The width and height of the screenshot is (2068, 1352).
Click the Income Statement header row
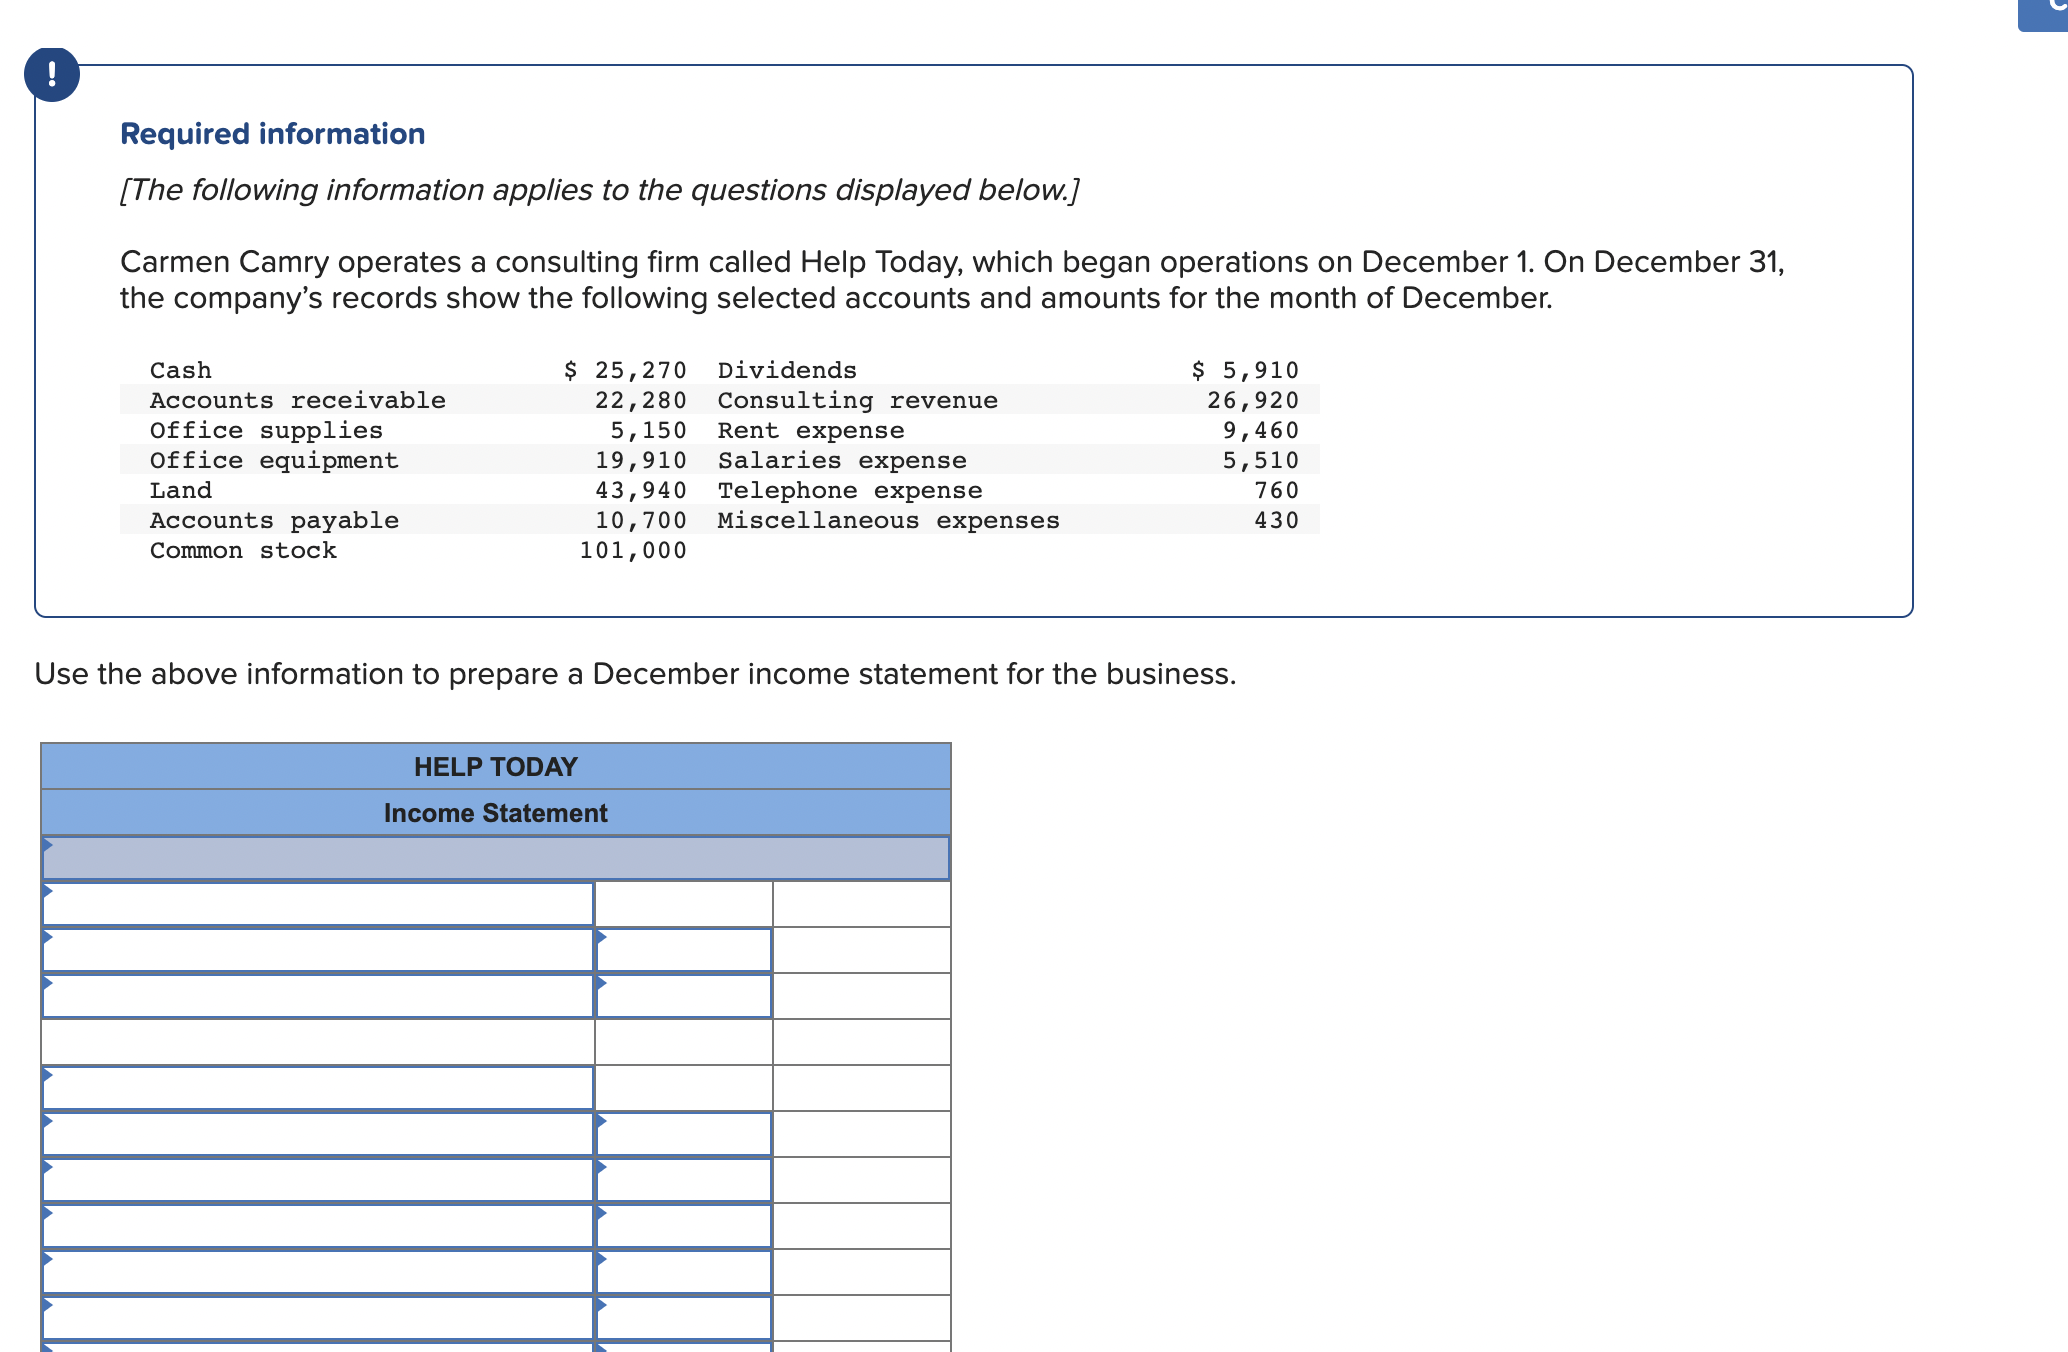(495, 813)
